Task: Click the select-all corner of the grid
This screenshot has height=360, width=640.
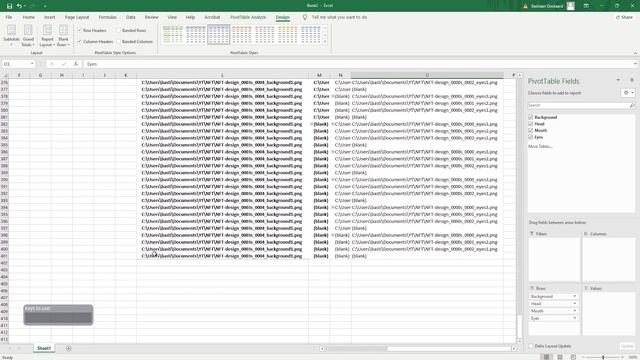Action: (5, 75)
